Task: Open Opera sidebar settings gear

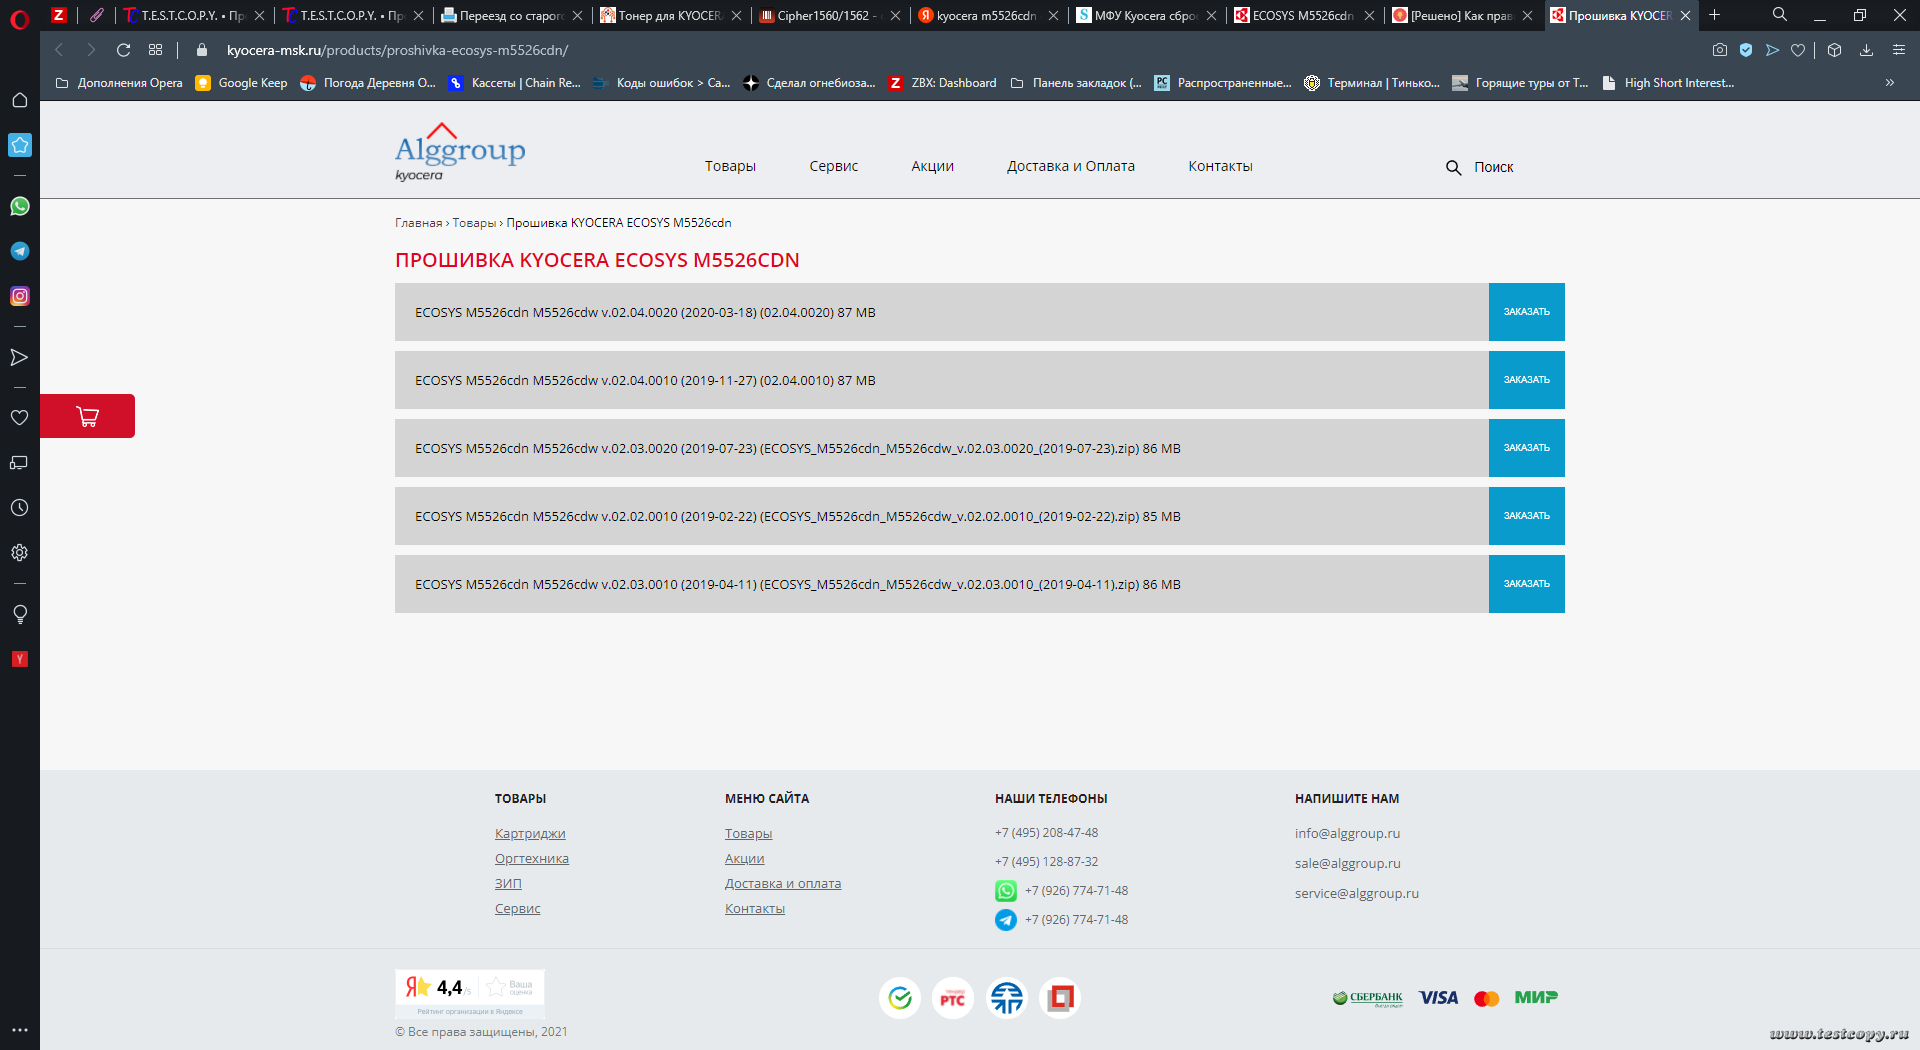Action: 20,553
